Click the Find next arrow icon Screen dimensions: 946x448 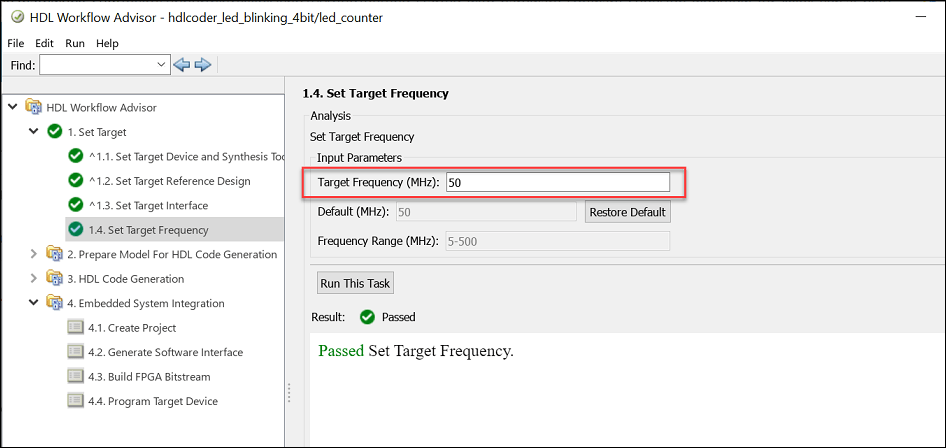pos(203,65)
